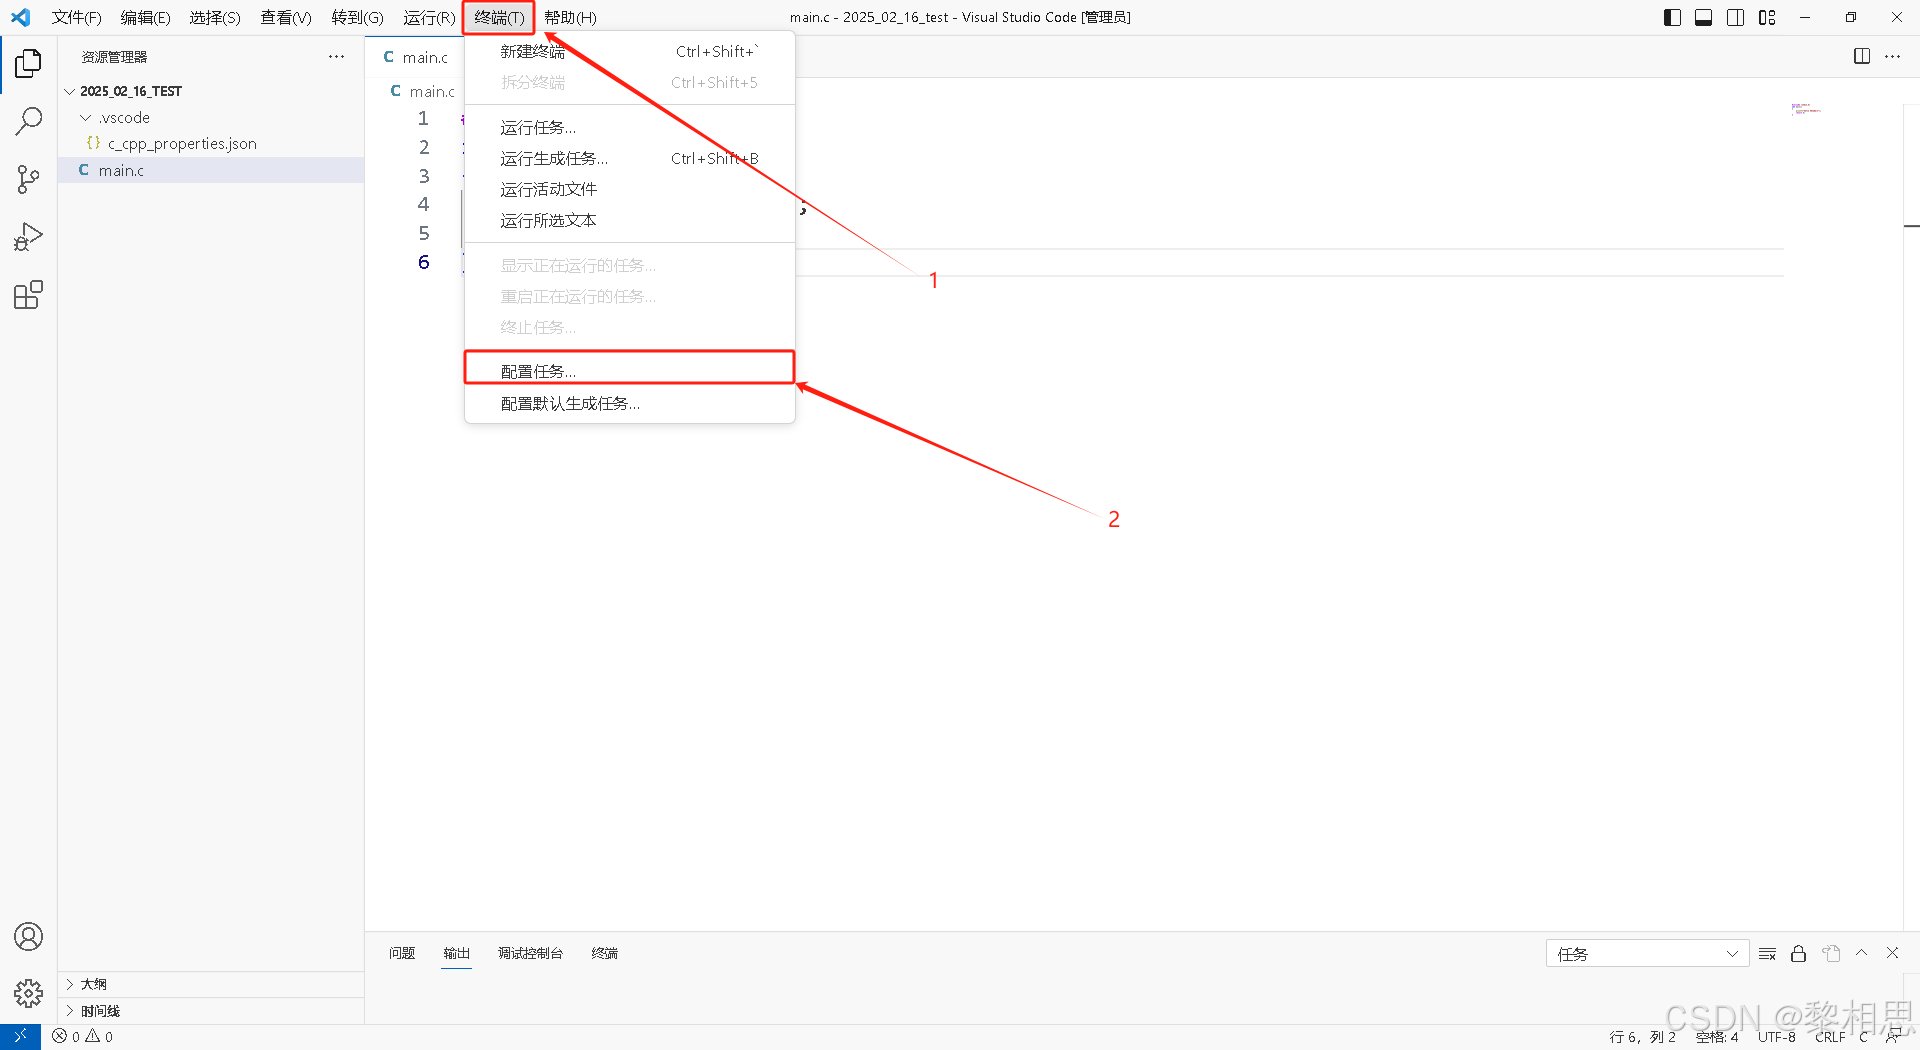This screenshot has width=1920, height=1050.
Task: Open the 转到(G) menu
Action: [357, 18]
